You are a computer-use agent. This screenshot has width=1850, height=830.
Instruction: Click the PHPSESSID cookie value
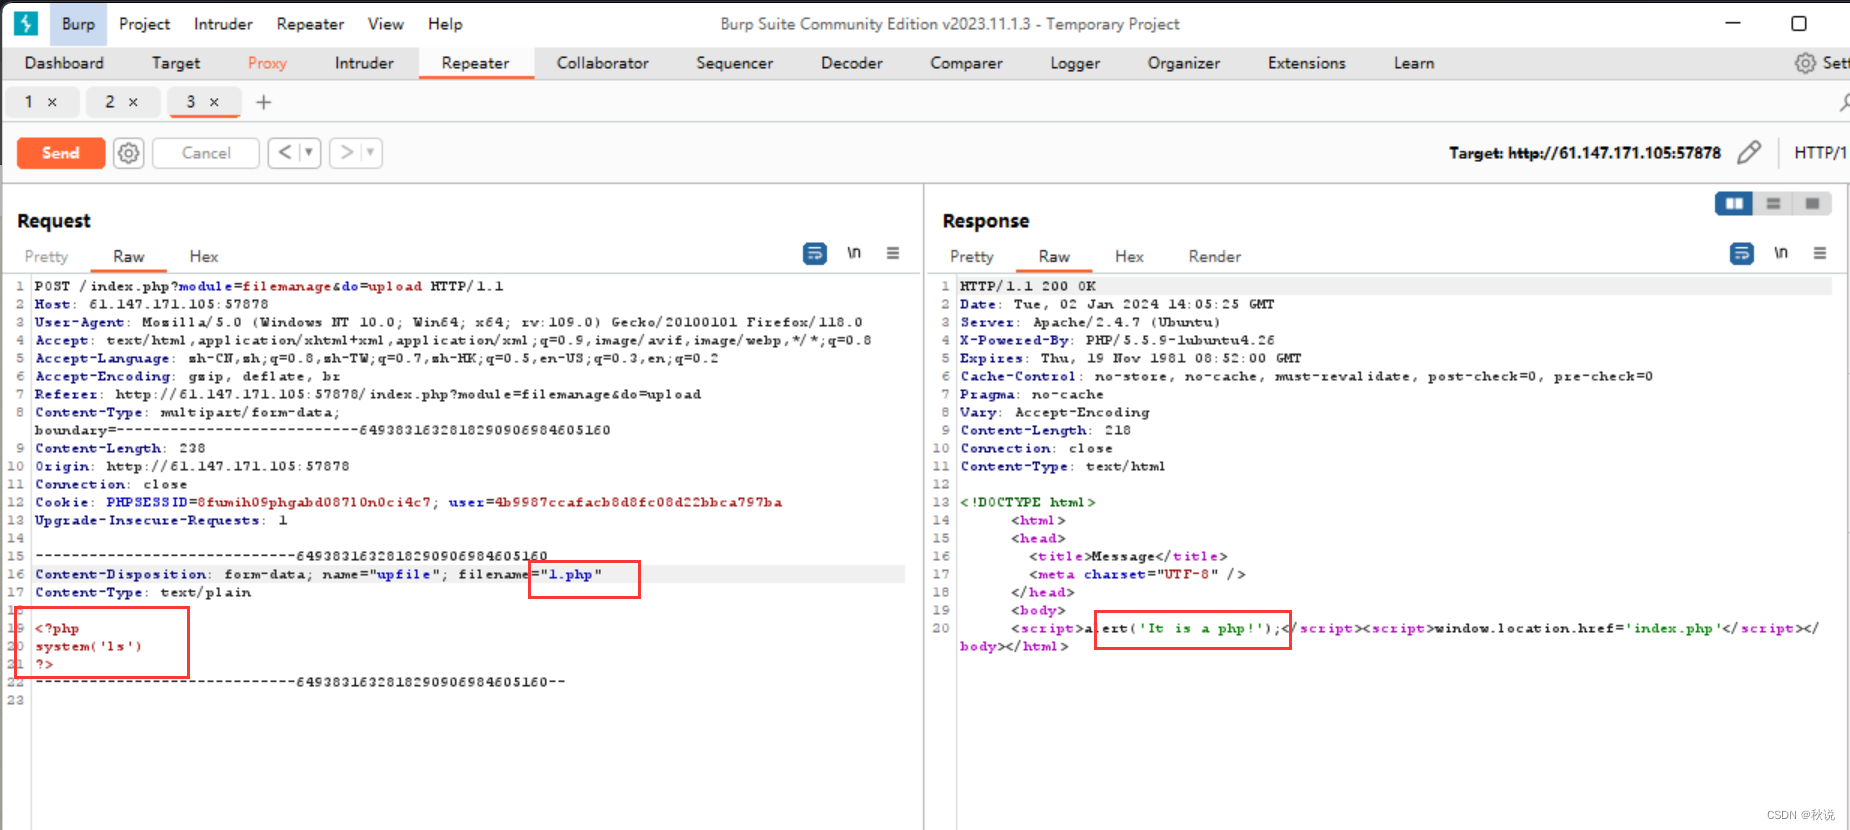click(x=313, y=502)
